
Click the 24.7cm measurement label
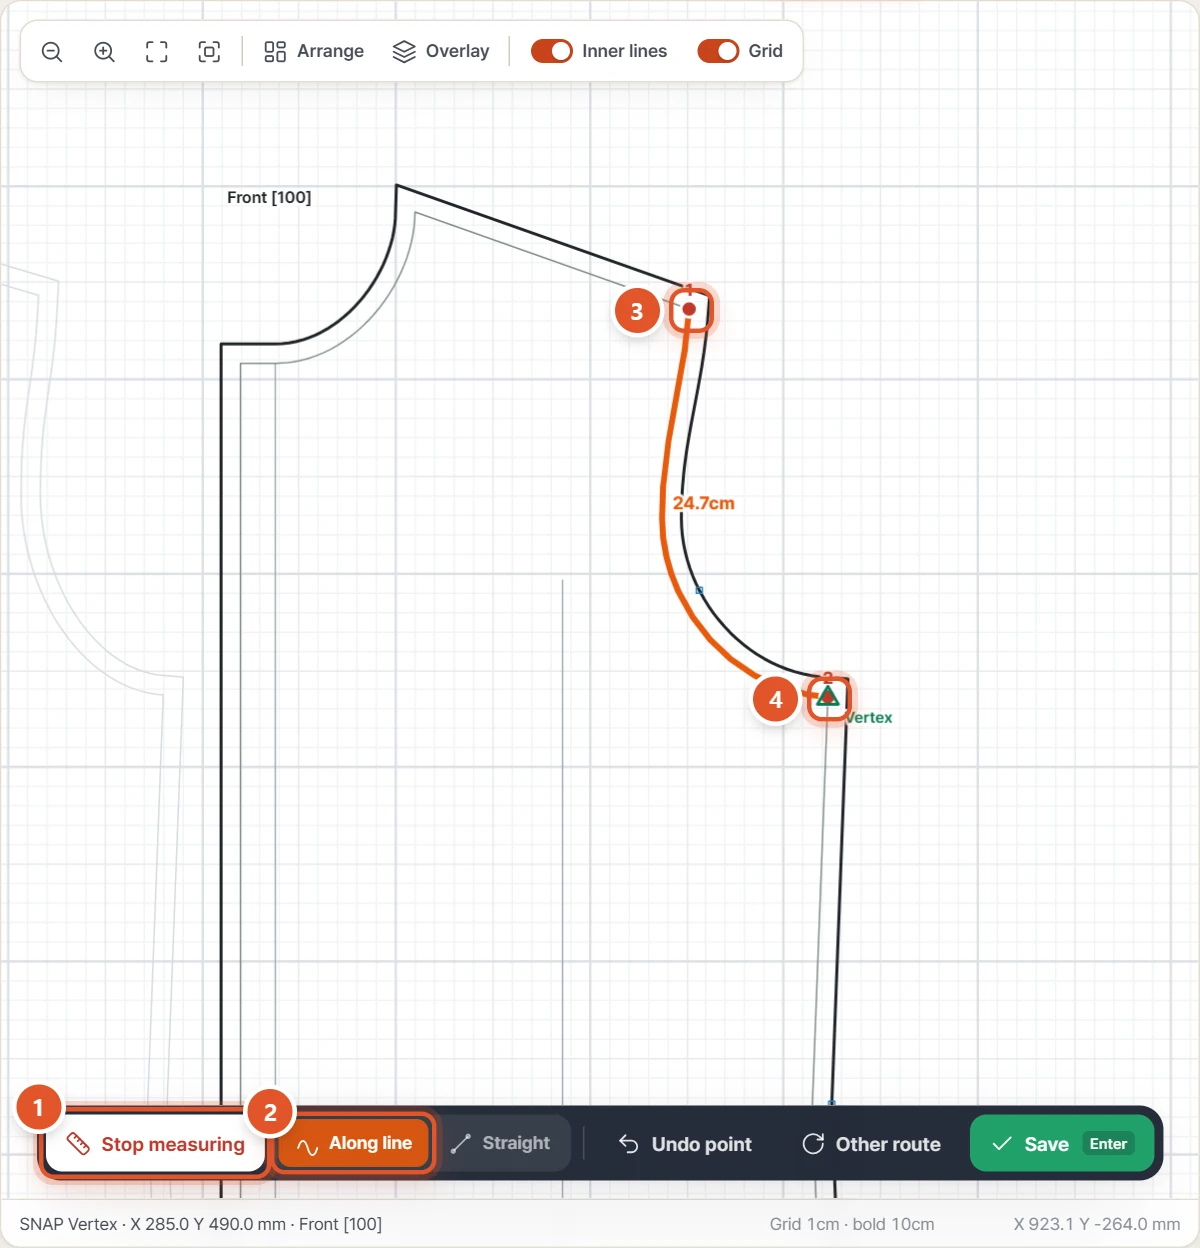point(703,503)
